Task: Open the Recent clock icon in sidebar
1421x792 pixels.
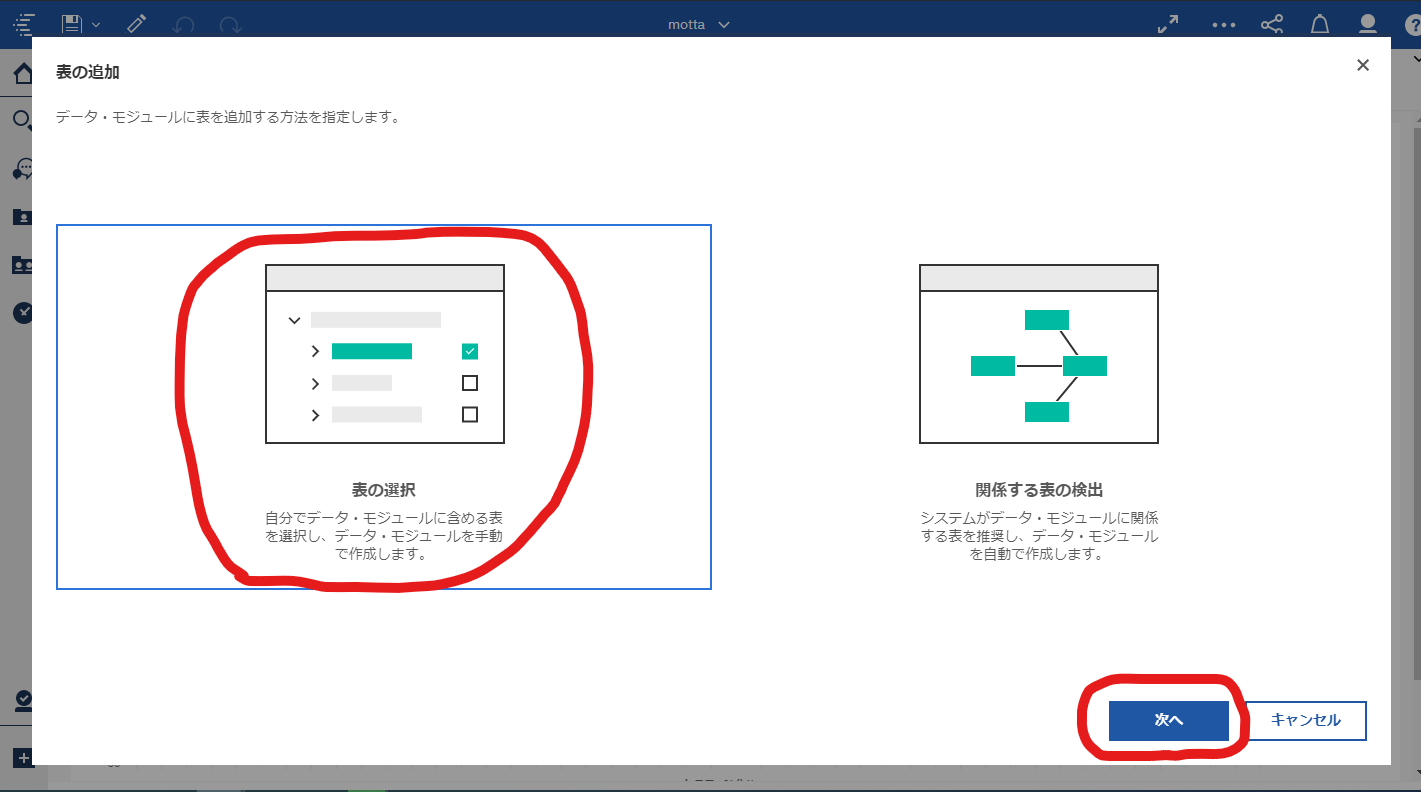Action: pyautogui.click(x=22, y=312)
